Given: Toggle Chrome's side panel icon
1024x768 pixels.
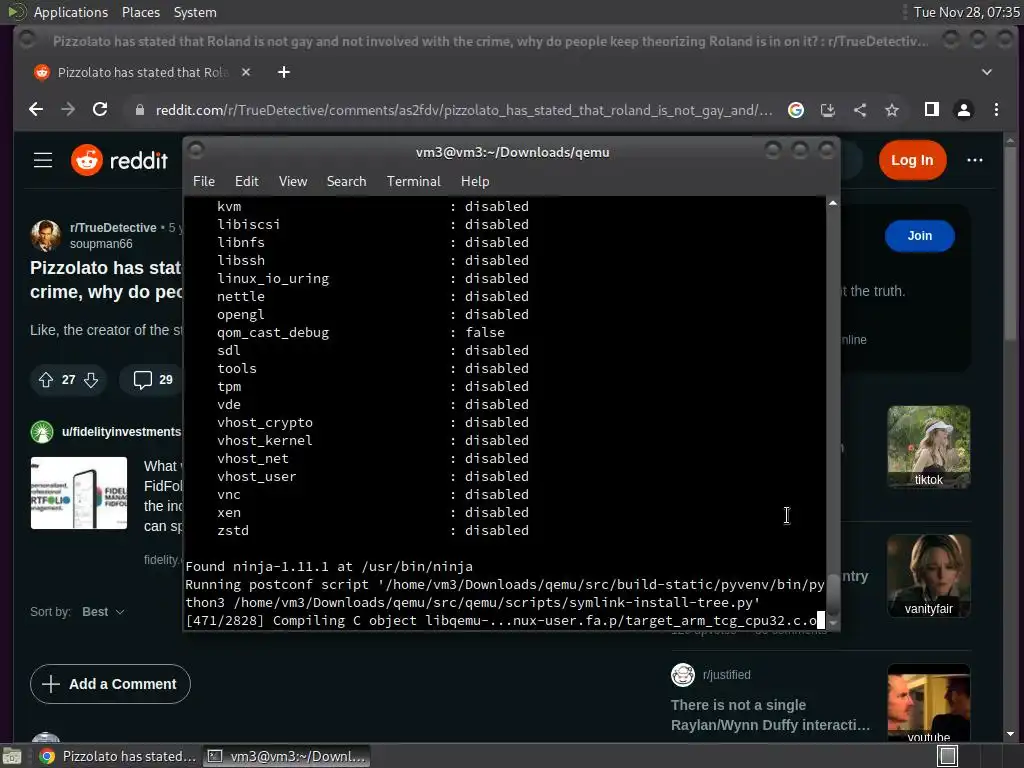Looking at the screenshot, I should [932, 110].
